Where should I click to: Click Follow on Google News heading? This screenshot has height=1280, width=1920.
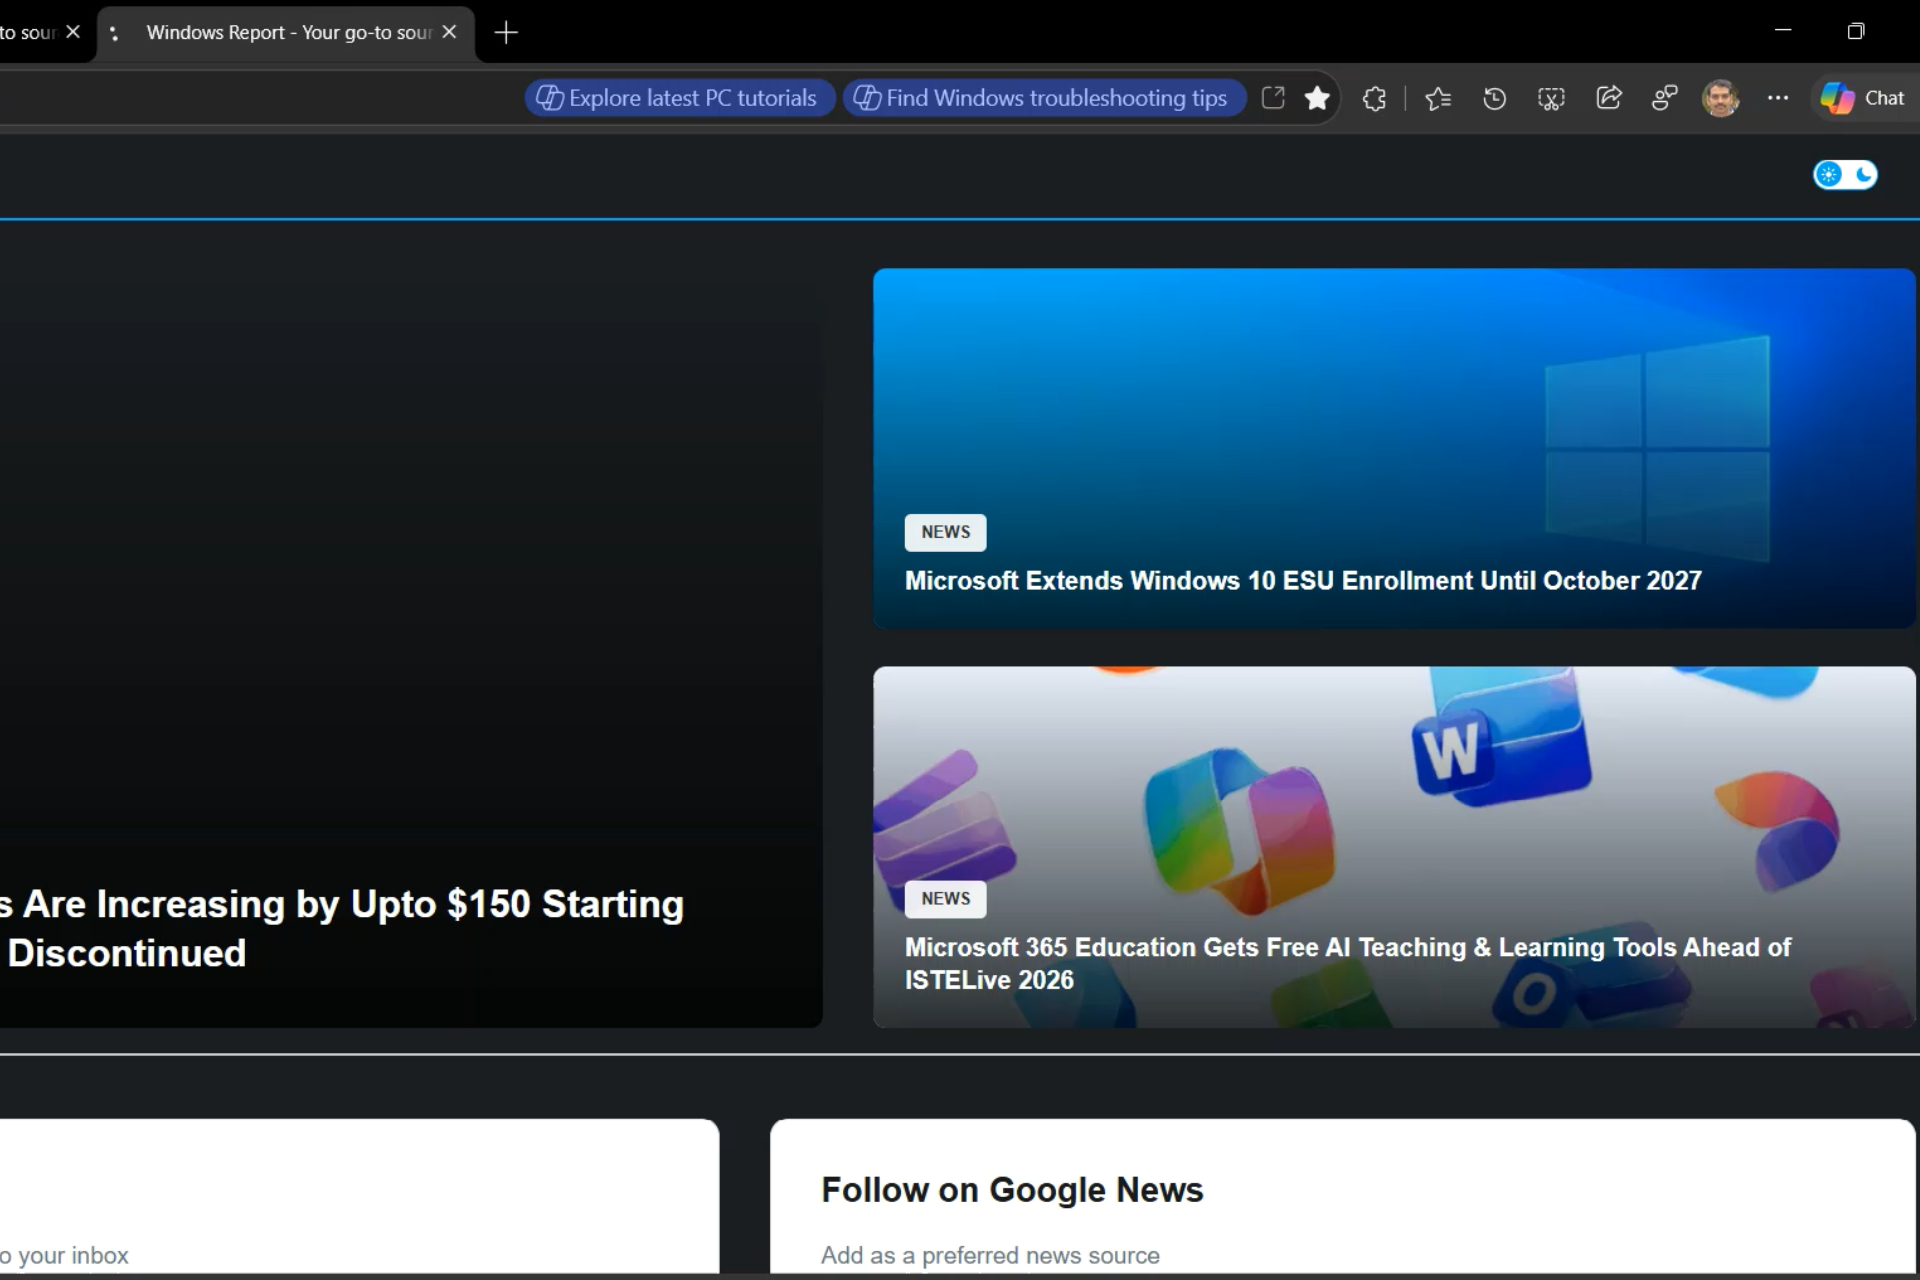pyautogui.click(x=1012, y=1190)
